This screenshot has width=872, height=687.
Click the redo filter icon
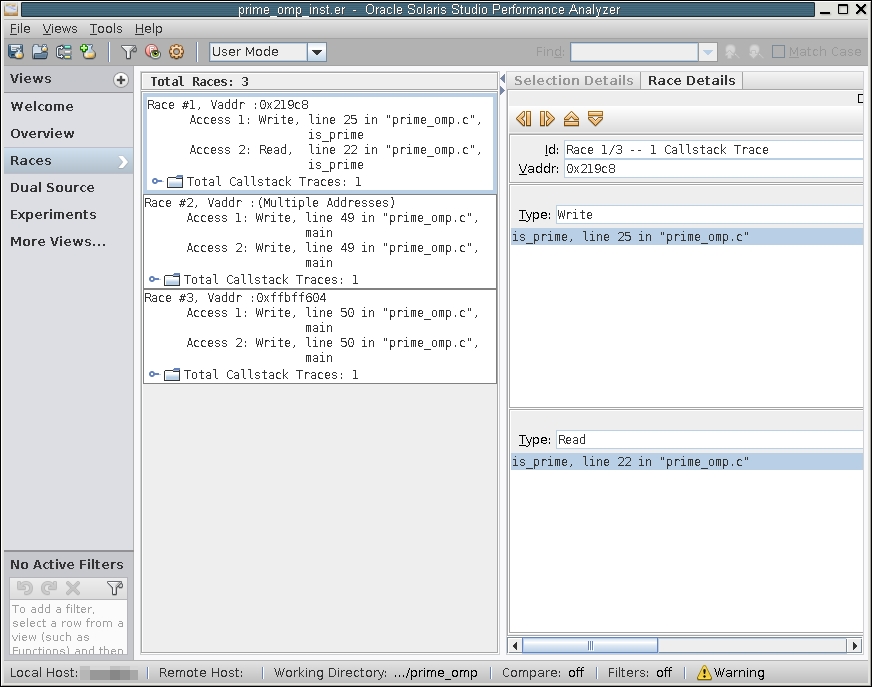tap(49, 587)
